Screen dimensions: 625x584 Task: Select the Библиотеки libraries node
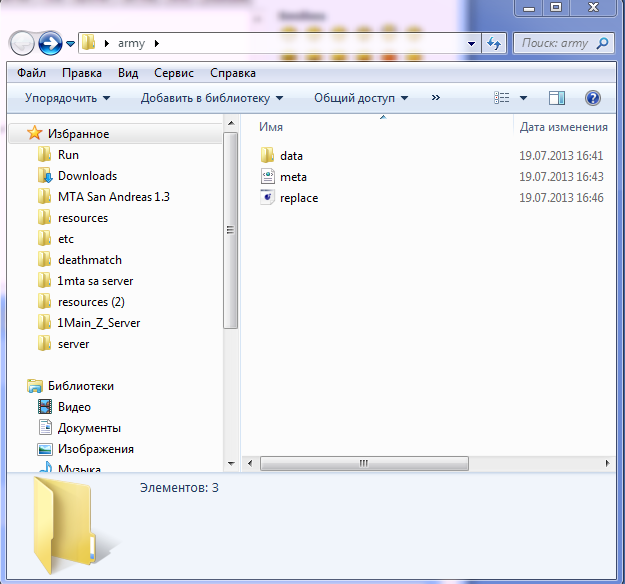point(81,386)
